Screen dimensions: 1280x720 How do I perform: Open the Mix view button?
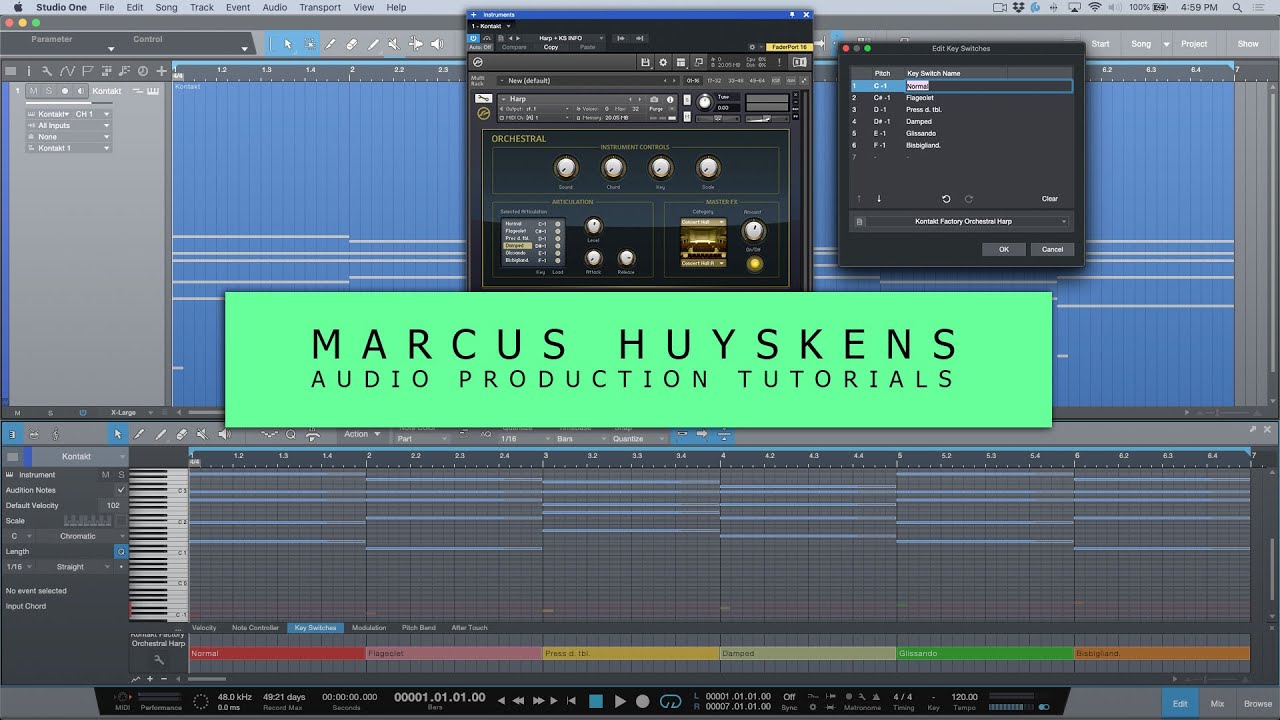[1217, 704]
